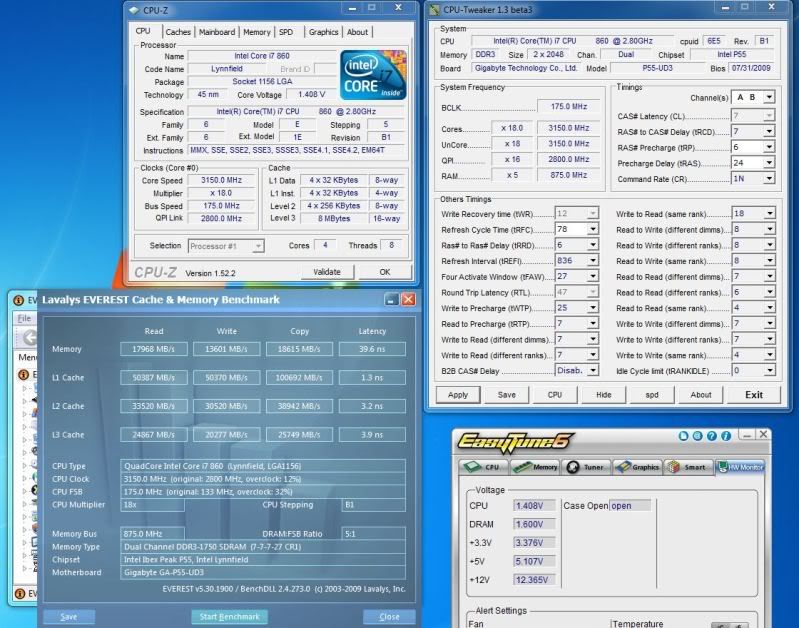Click the L3 Cache Copy value 25749 MB/s

click(299, 435)
